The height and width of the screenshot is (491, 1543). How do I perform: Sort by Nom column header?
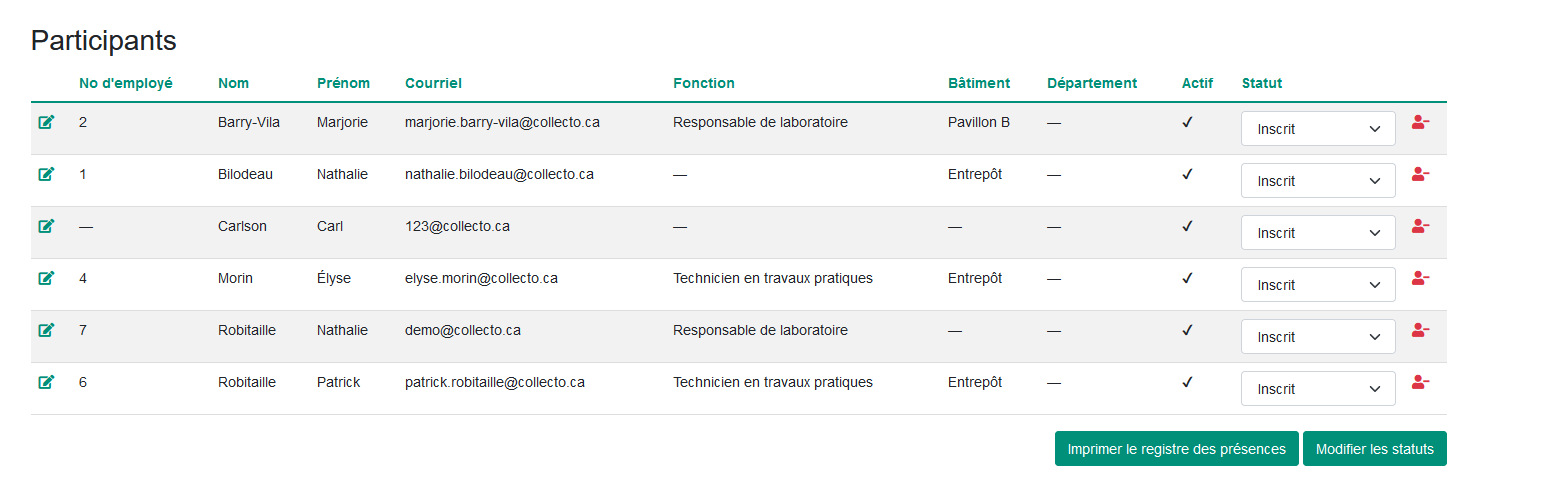[x=233, y=83]
